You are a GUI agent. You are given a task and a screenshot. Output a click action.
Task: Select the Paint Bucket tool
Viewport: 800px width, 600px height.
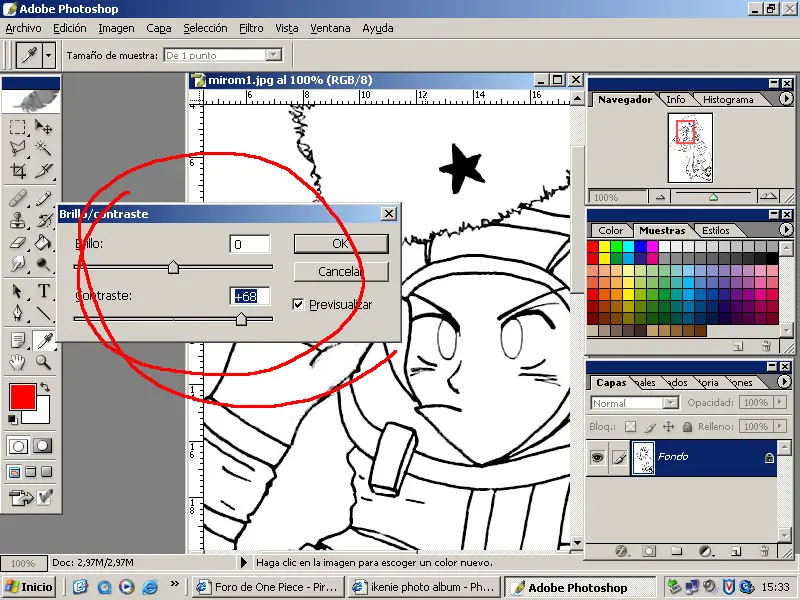pos(43,242)
